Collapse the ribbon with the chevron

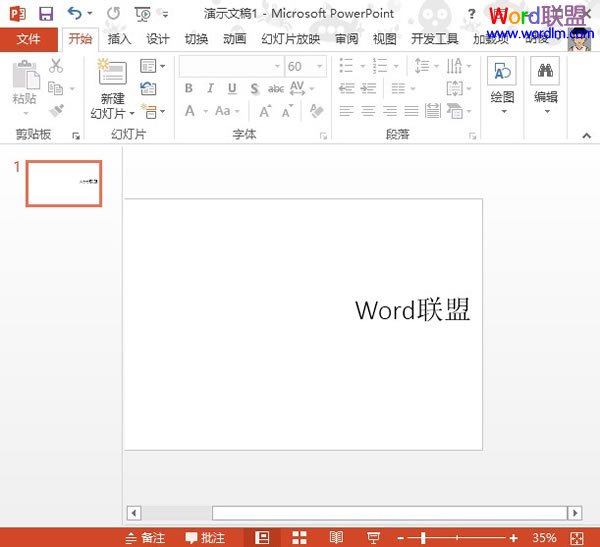(586, 136)
